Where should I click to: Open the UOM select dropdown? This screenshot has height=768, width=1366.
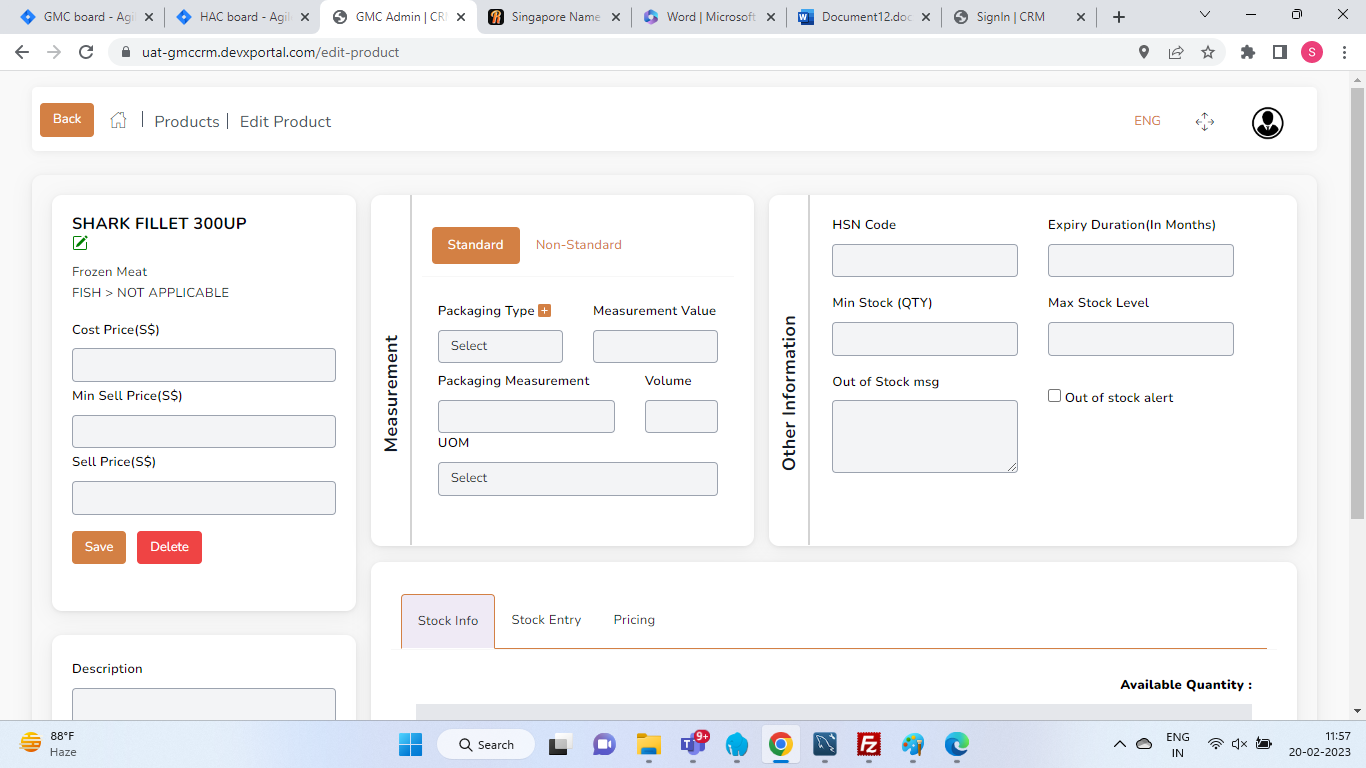577,478
